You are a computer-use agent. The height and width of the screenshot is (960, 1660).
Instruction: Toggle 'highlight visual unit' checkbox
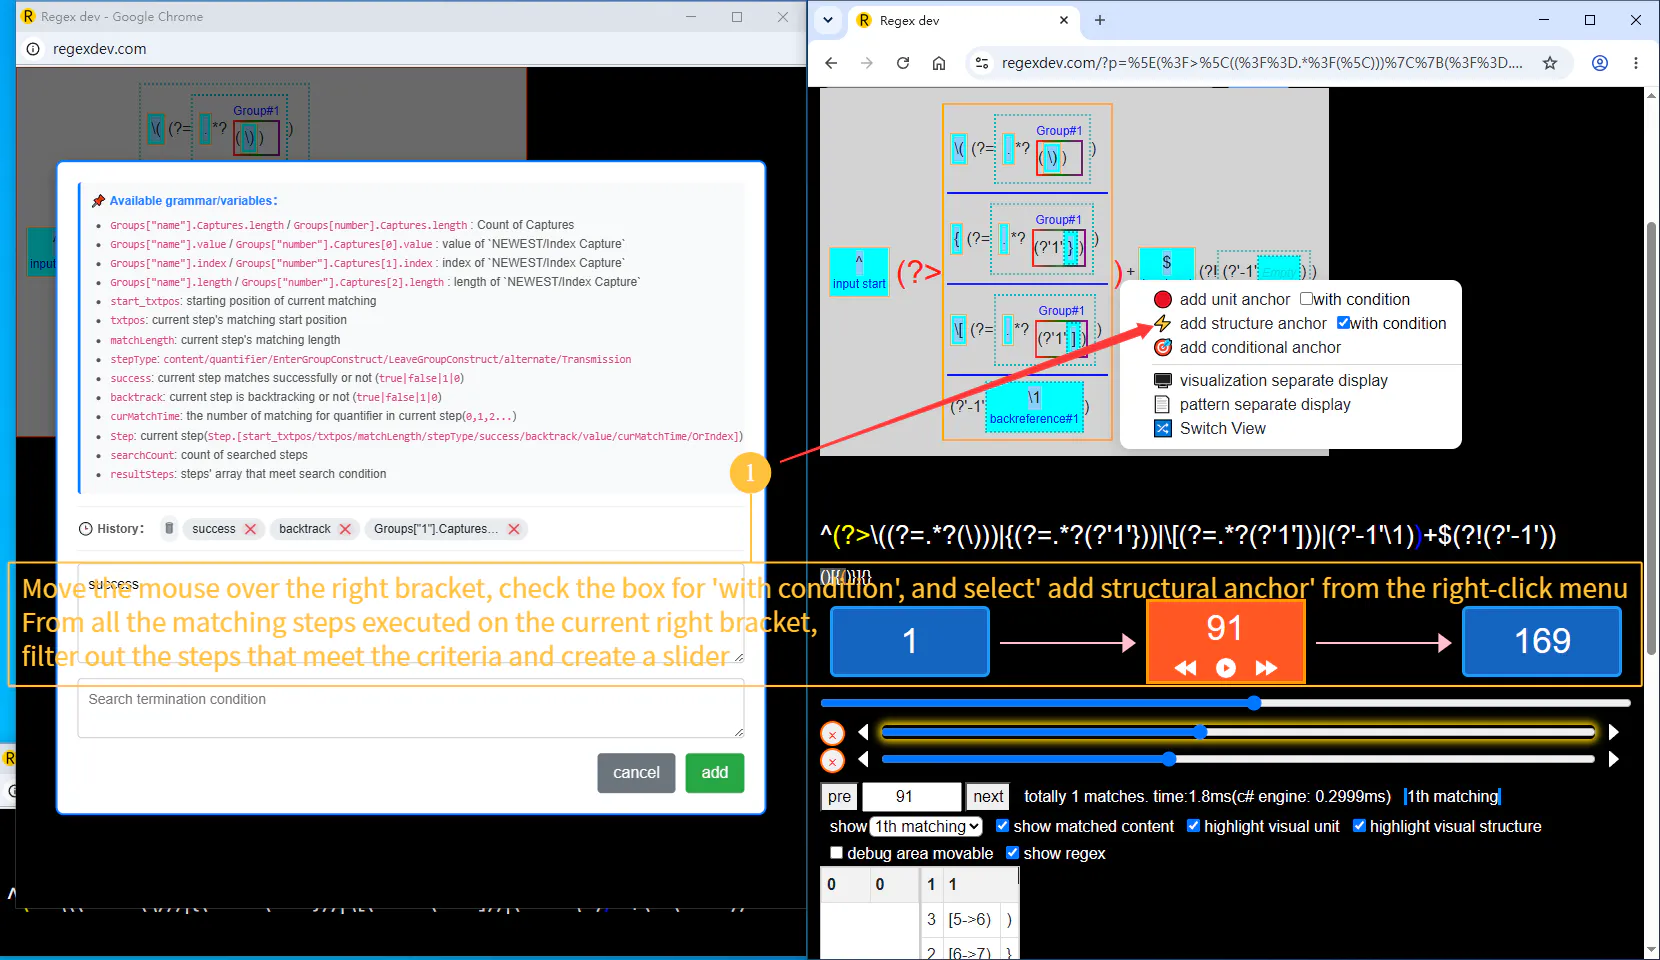click(x=1193, y=826)
